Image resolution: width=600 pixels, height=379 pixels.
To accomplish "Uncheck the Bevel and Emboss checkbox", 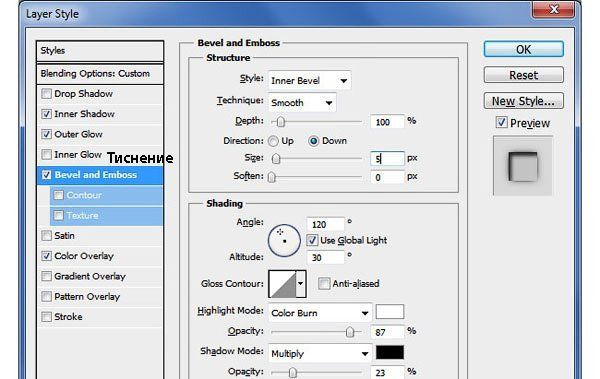I will 46,175.
